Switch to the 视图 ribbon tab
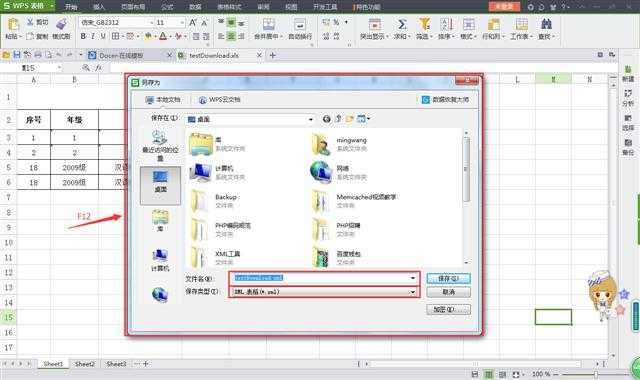Screen dimensions: 640x380 (291, 7)
